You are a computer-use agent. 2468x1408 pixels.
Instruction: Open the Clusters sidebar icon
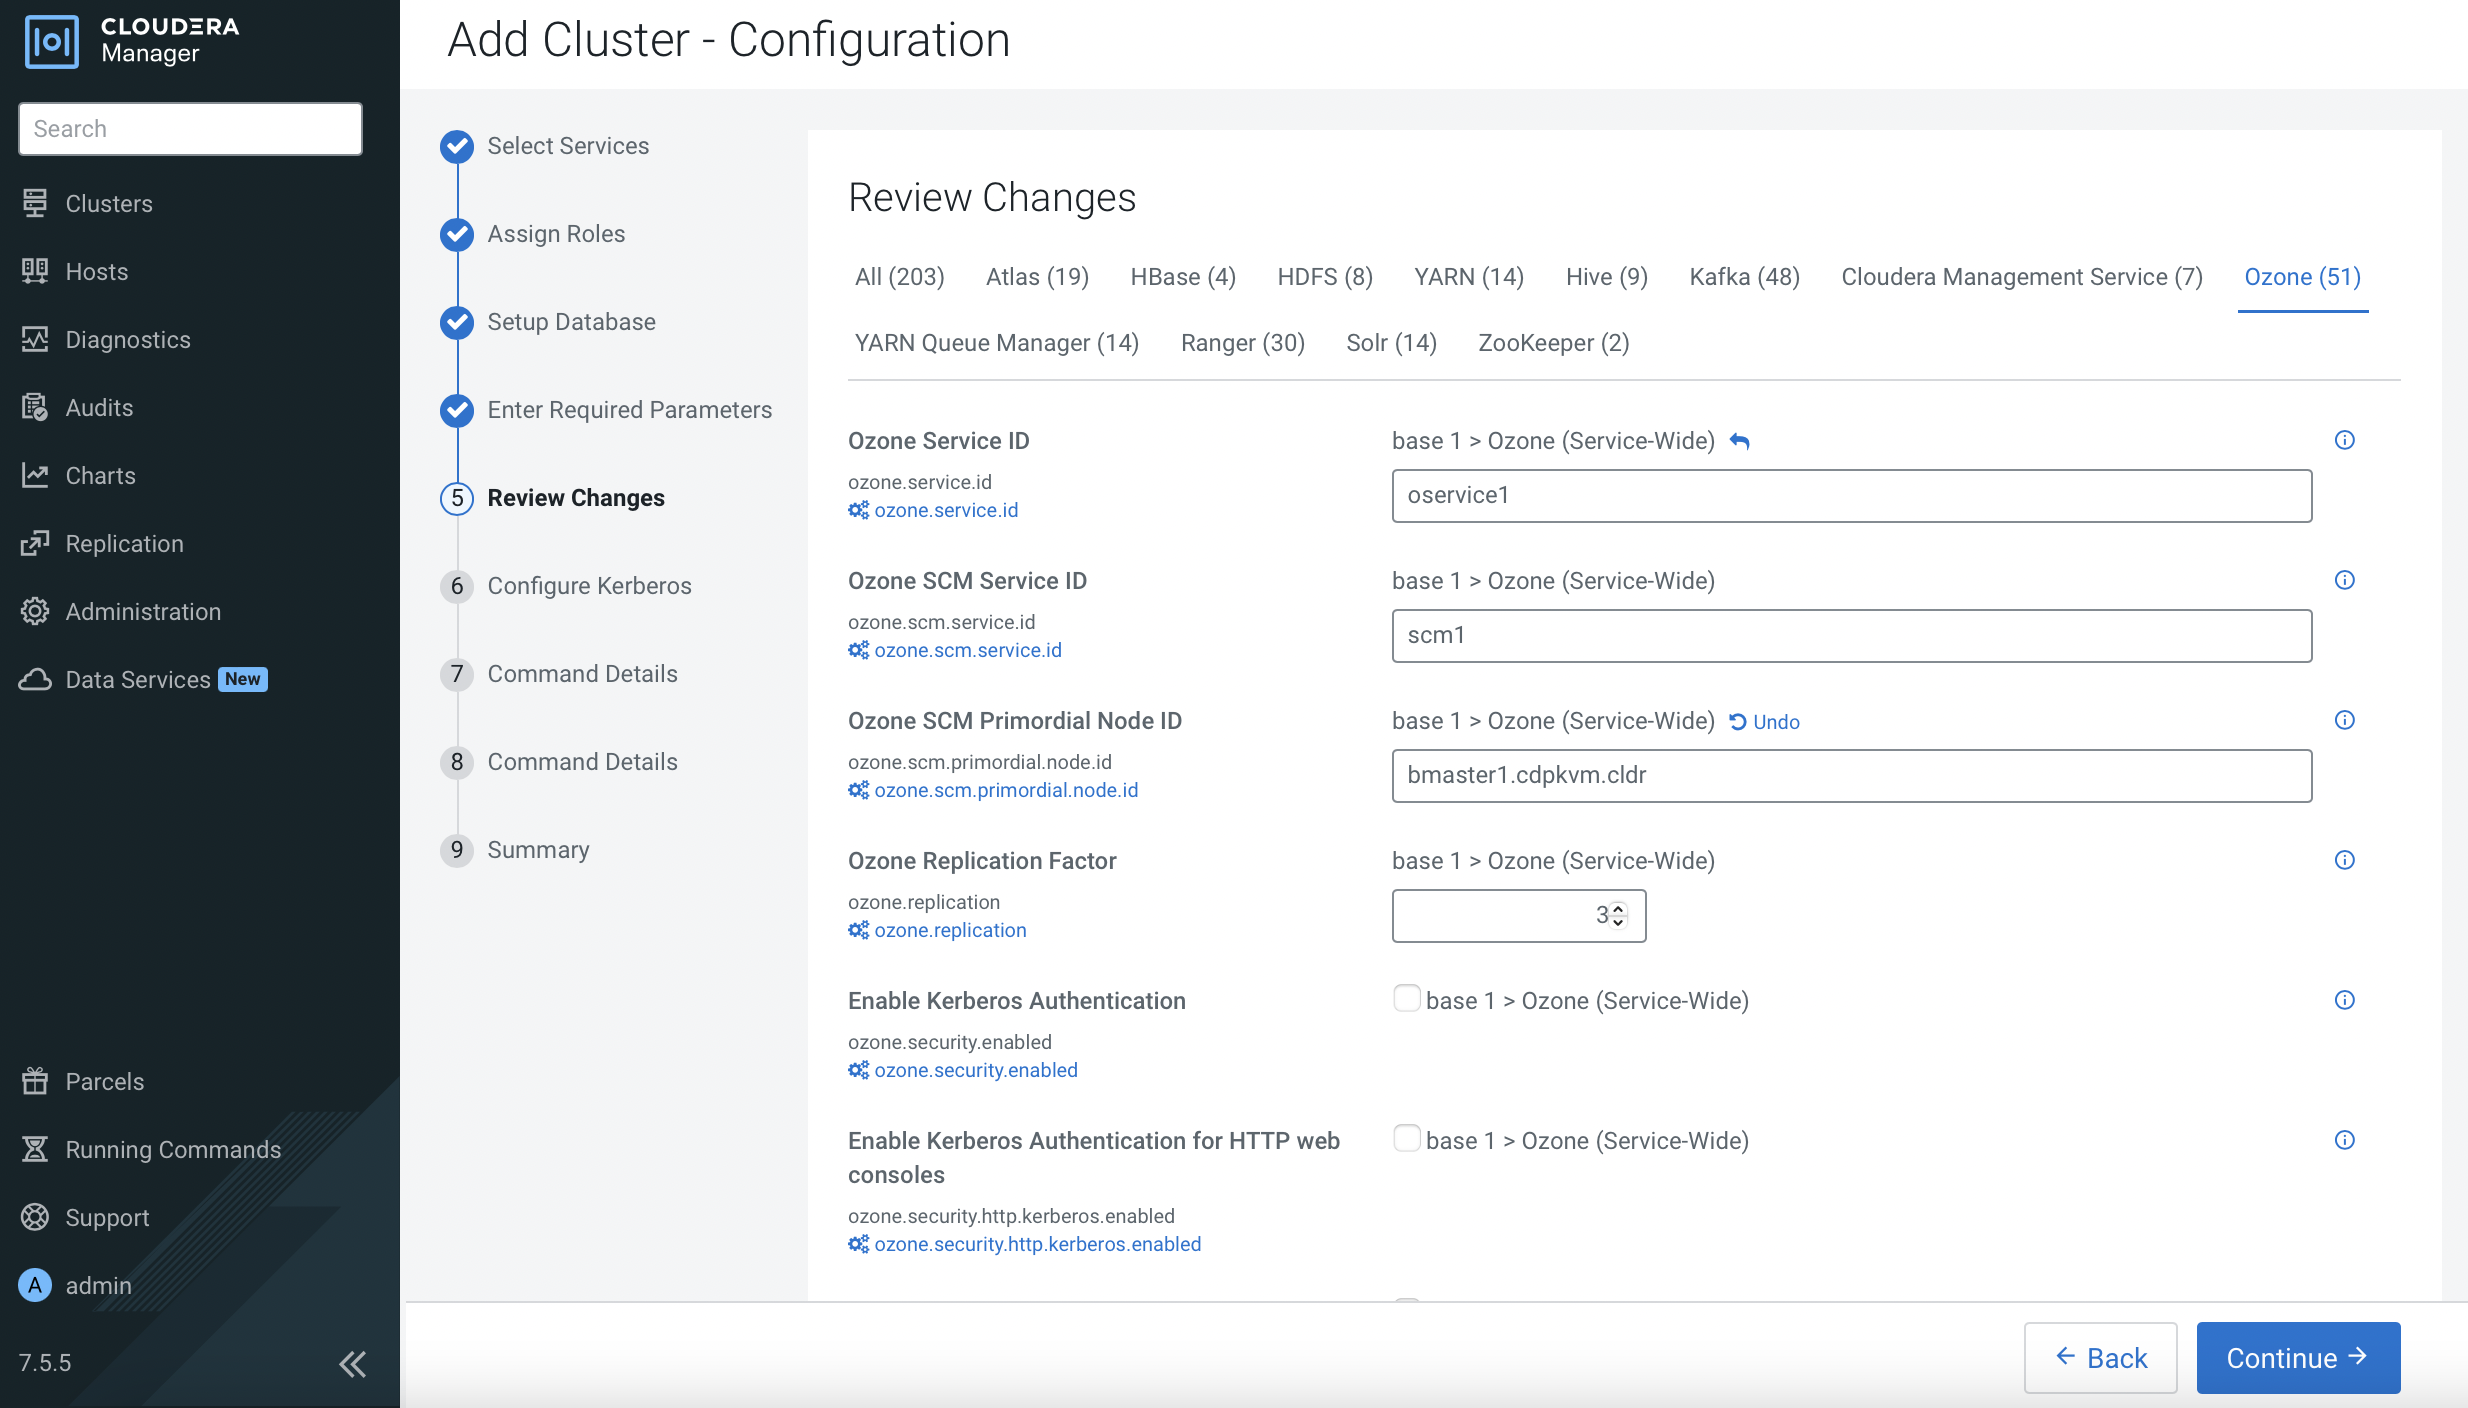tap(35, 203)
